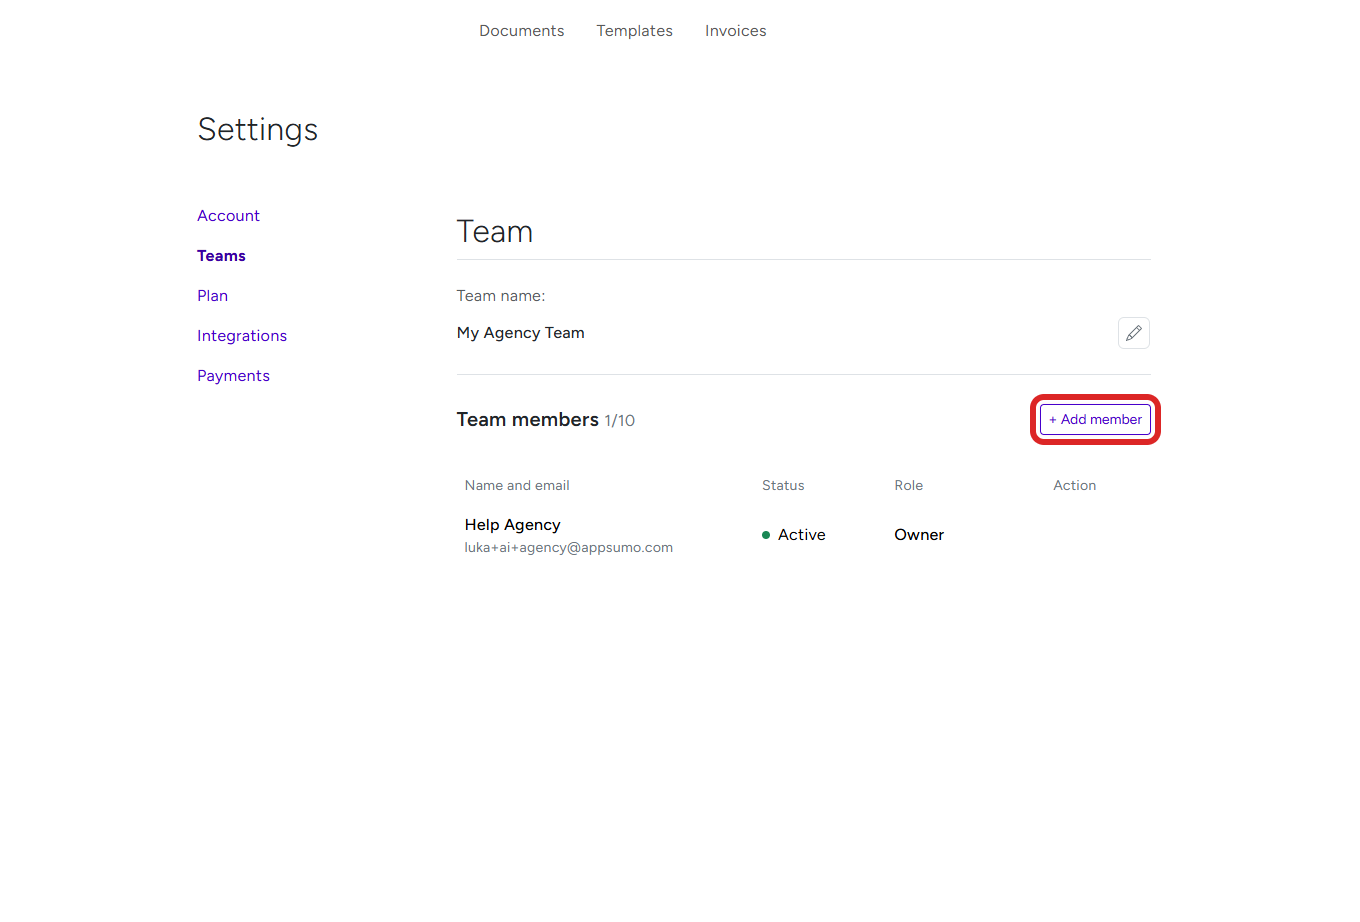
Task: Click the team name My Agency Team
Action: [520, 332]
